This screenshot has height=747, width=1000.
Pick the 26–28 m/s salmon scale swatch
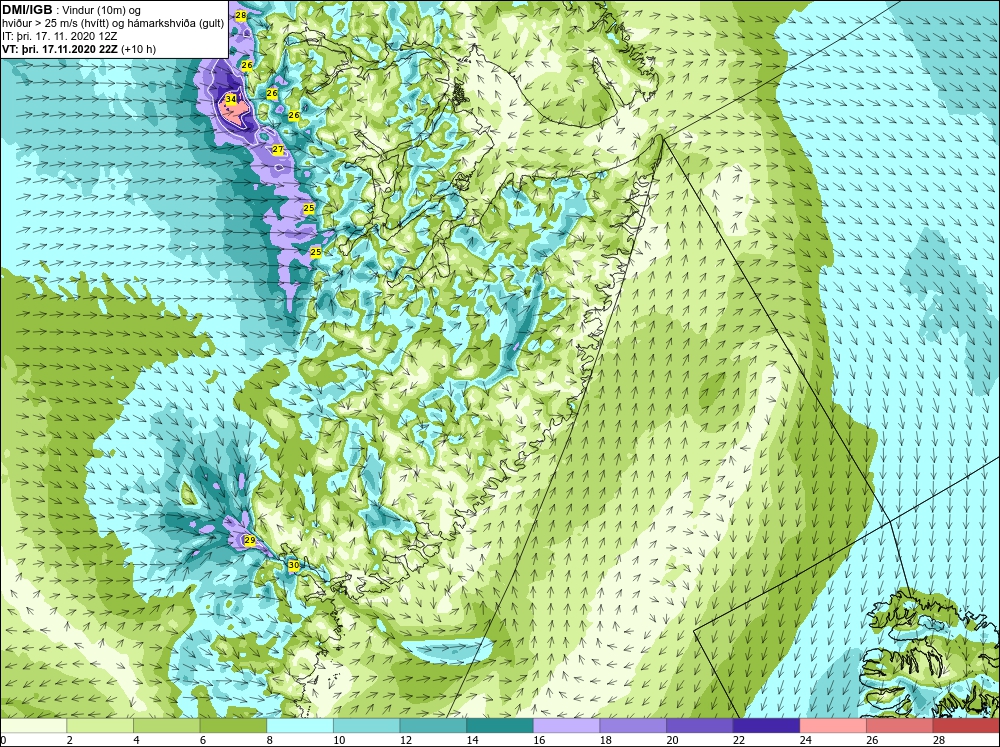click(899, 725)
